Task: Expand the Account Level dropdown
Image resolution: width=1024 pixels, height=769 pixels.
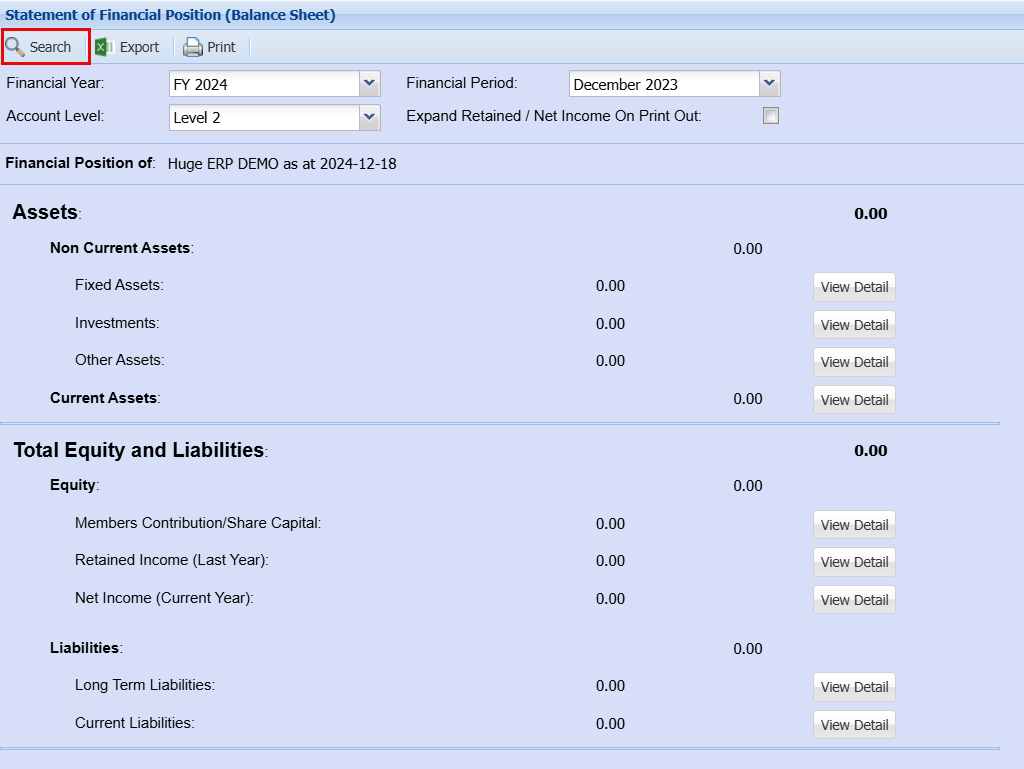Action: (369, 117)
